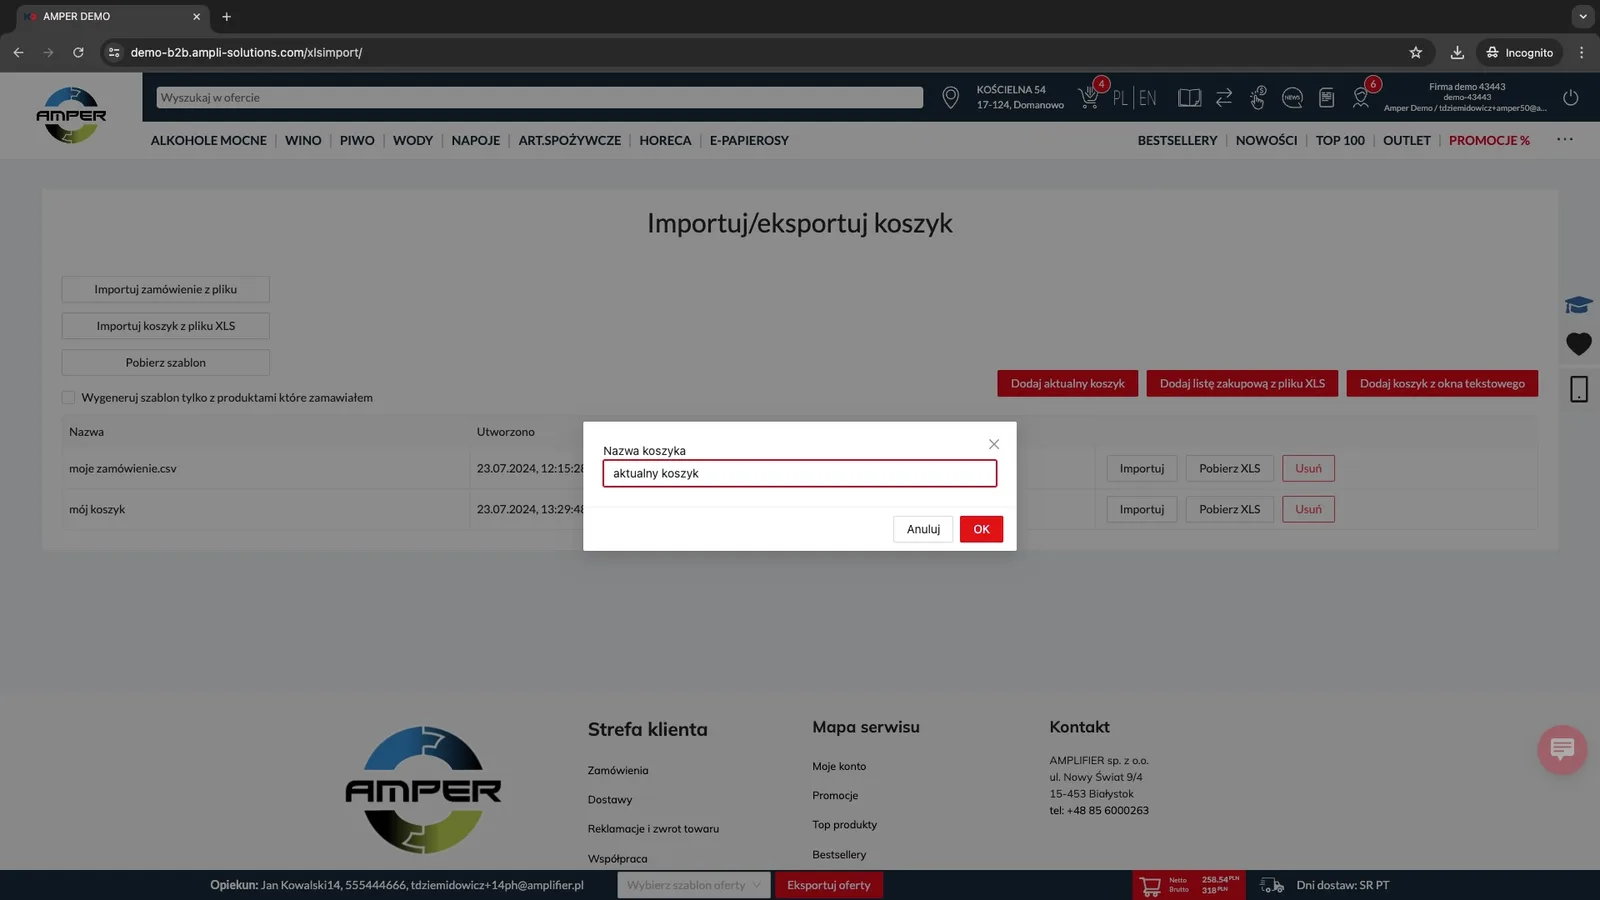Image resolution: width=1600 pixels, height=900 pixels.
Task: Download XLS for moje zamówienie.csv
Action: click(1230, 469)
